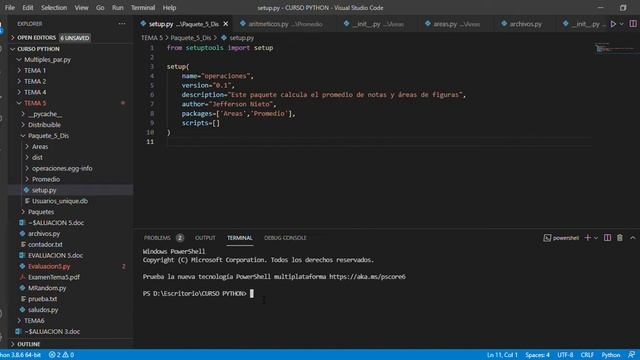The width and height of the screenshot is (640, 360).
Task: Open Evaluacion5.py file
Action: click(49, 266)
